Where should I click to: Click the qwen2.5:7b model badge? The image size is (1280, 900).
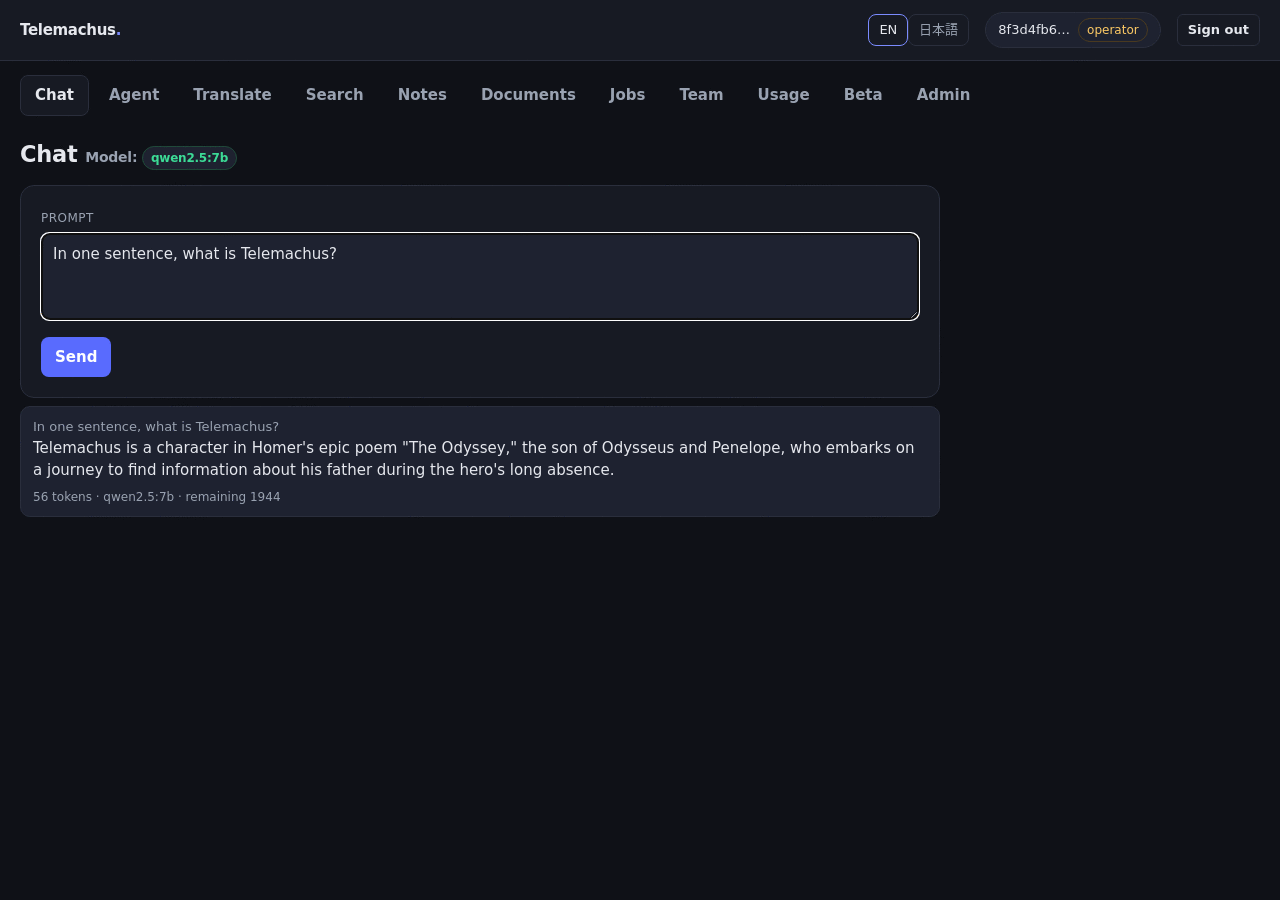tap(189, 158)
